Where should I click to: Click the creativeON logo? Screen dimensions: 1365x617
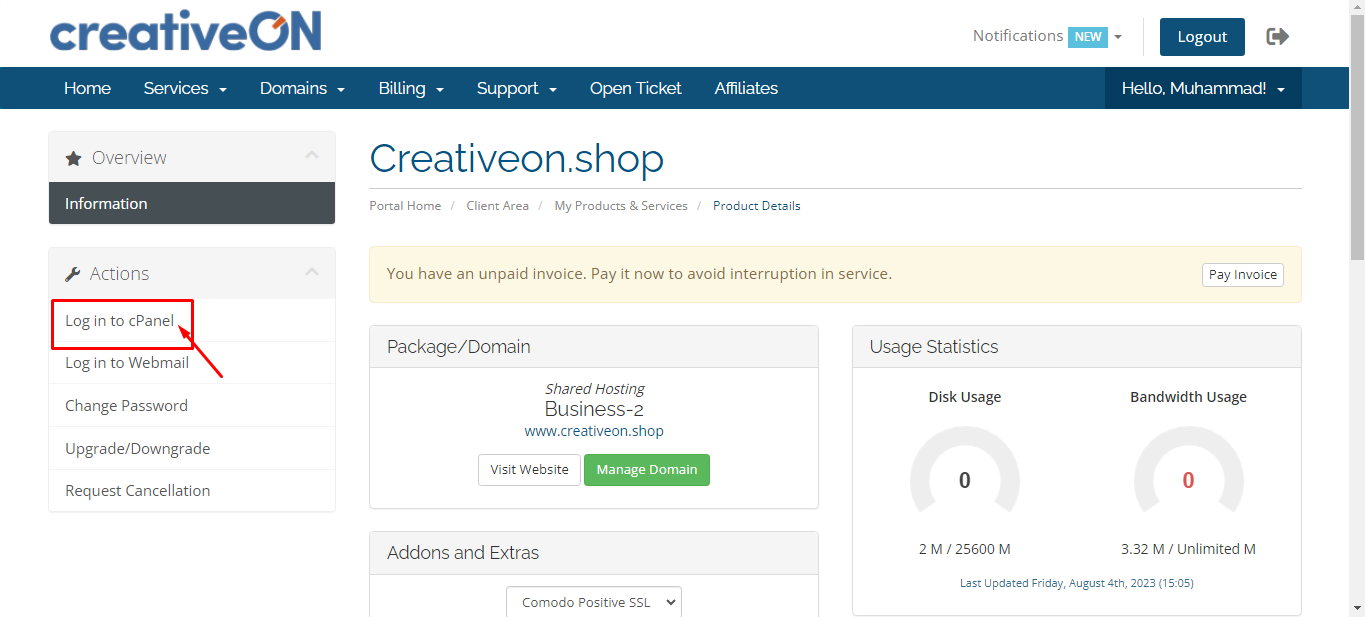coord(185,33)
